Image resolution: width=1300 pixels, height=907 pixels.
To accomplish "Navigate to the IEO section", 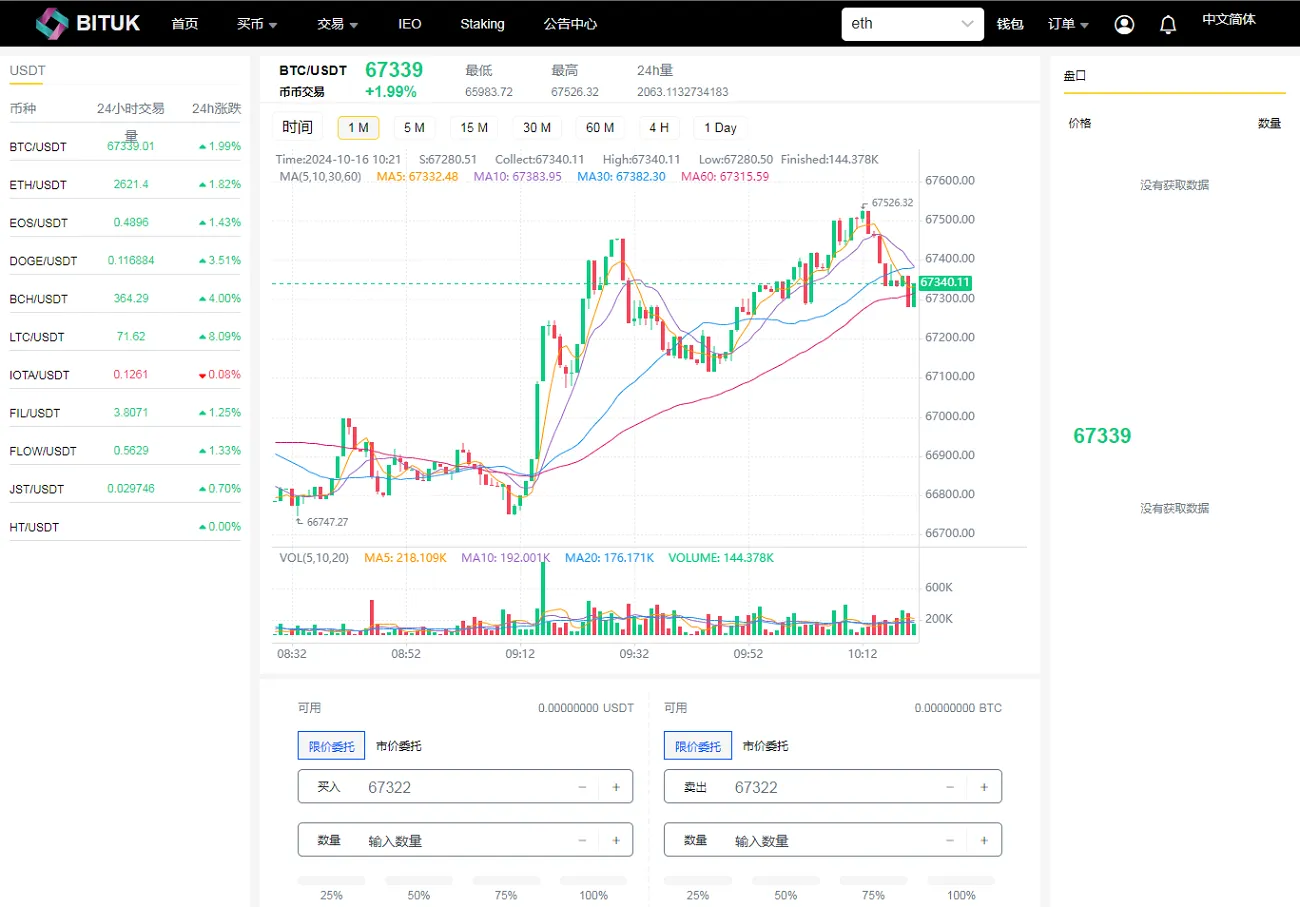I will [409, 23].
